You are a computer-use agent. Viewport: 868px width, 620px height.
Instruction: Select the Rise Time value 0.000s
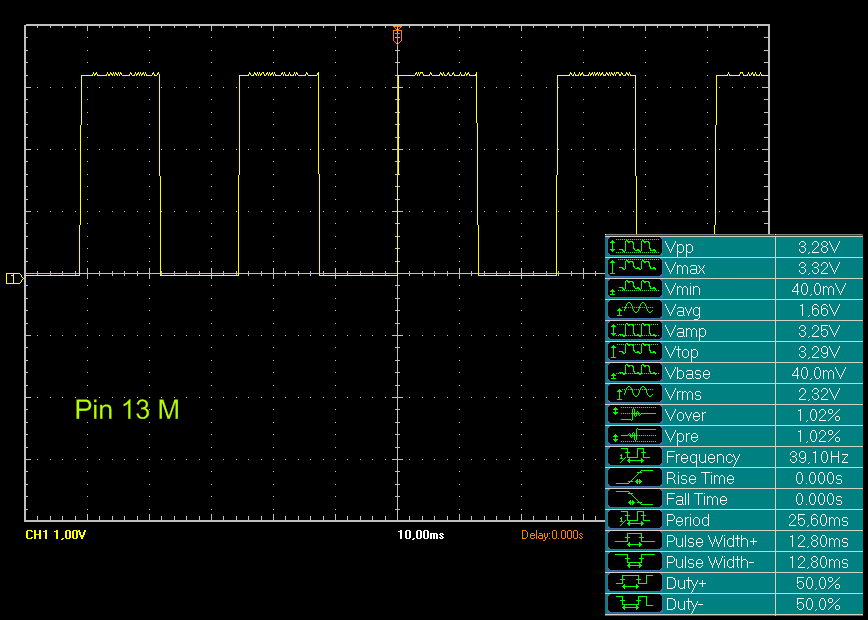(x=819, y=479)
